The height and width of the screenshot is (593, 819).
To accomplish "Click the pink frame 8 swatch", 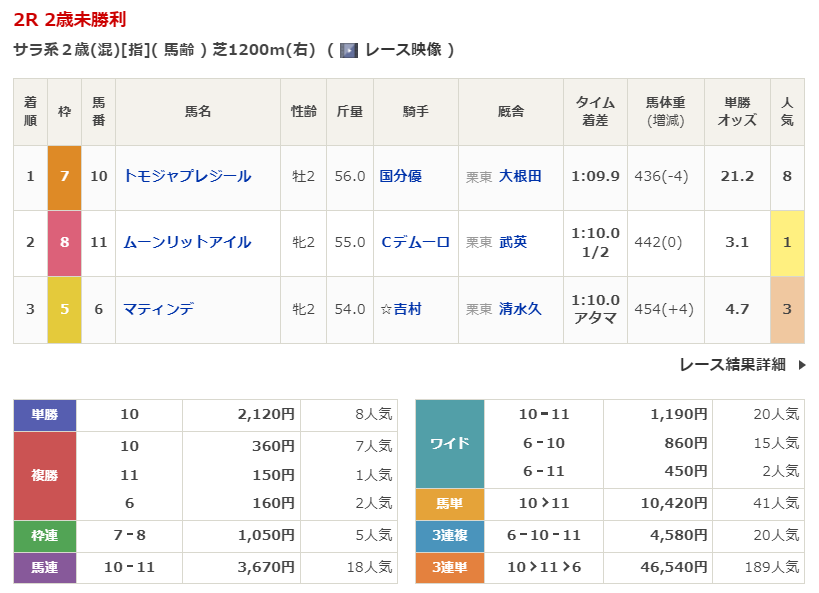I will (64, 243).
